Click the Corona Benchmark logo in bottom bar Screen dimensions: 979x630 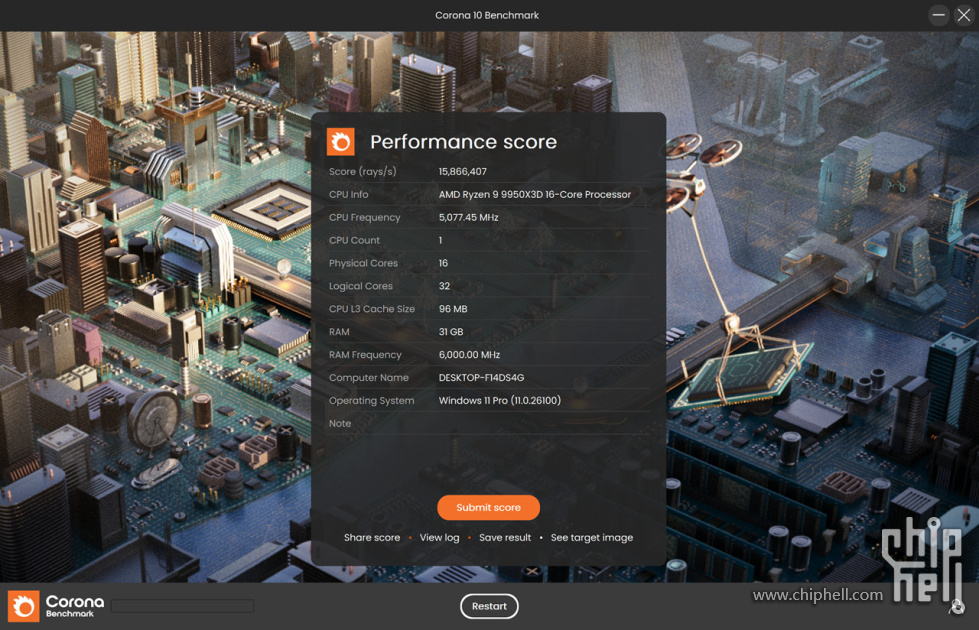[x=57, y=606]
